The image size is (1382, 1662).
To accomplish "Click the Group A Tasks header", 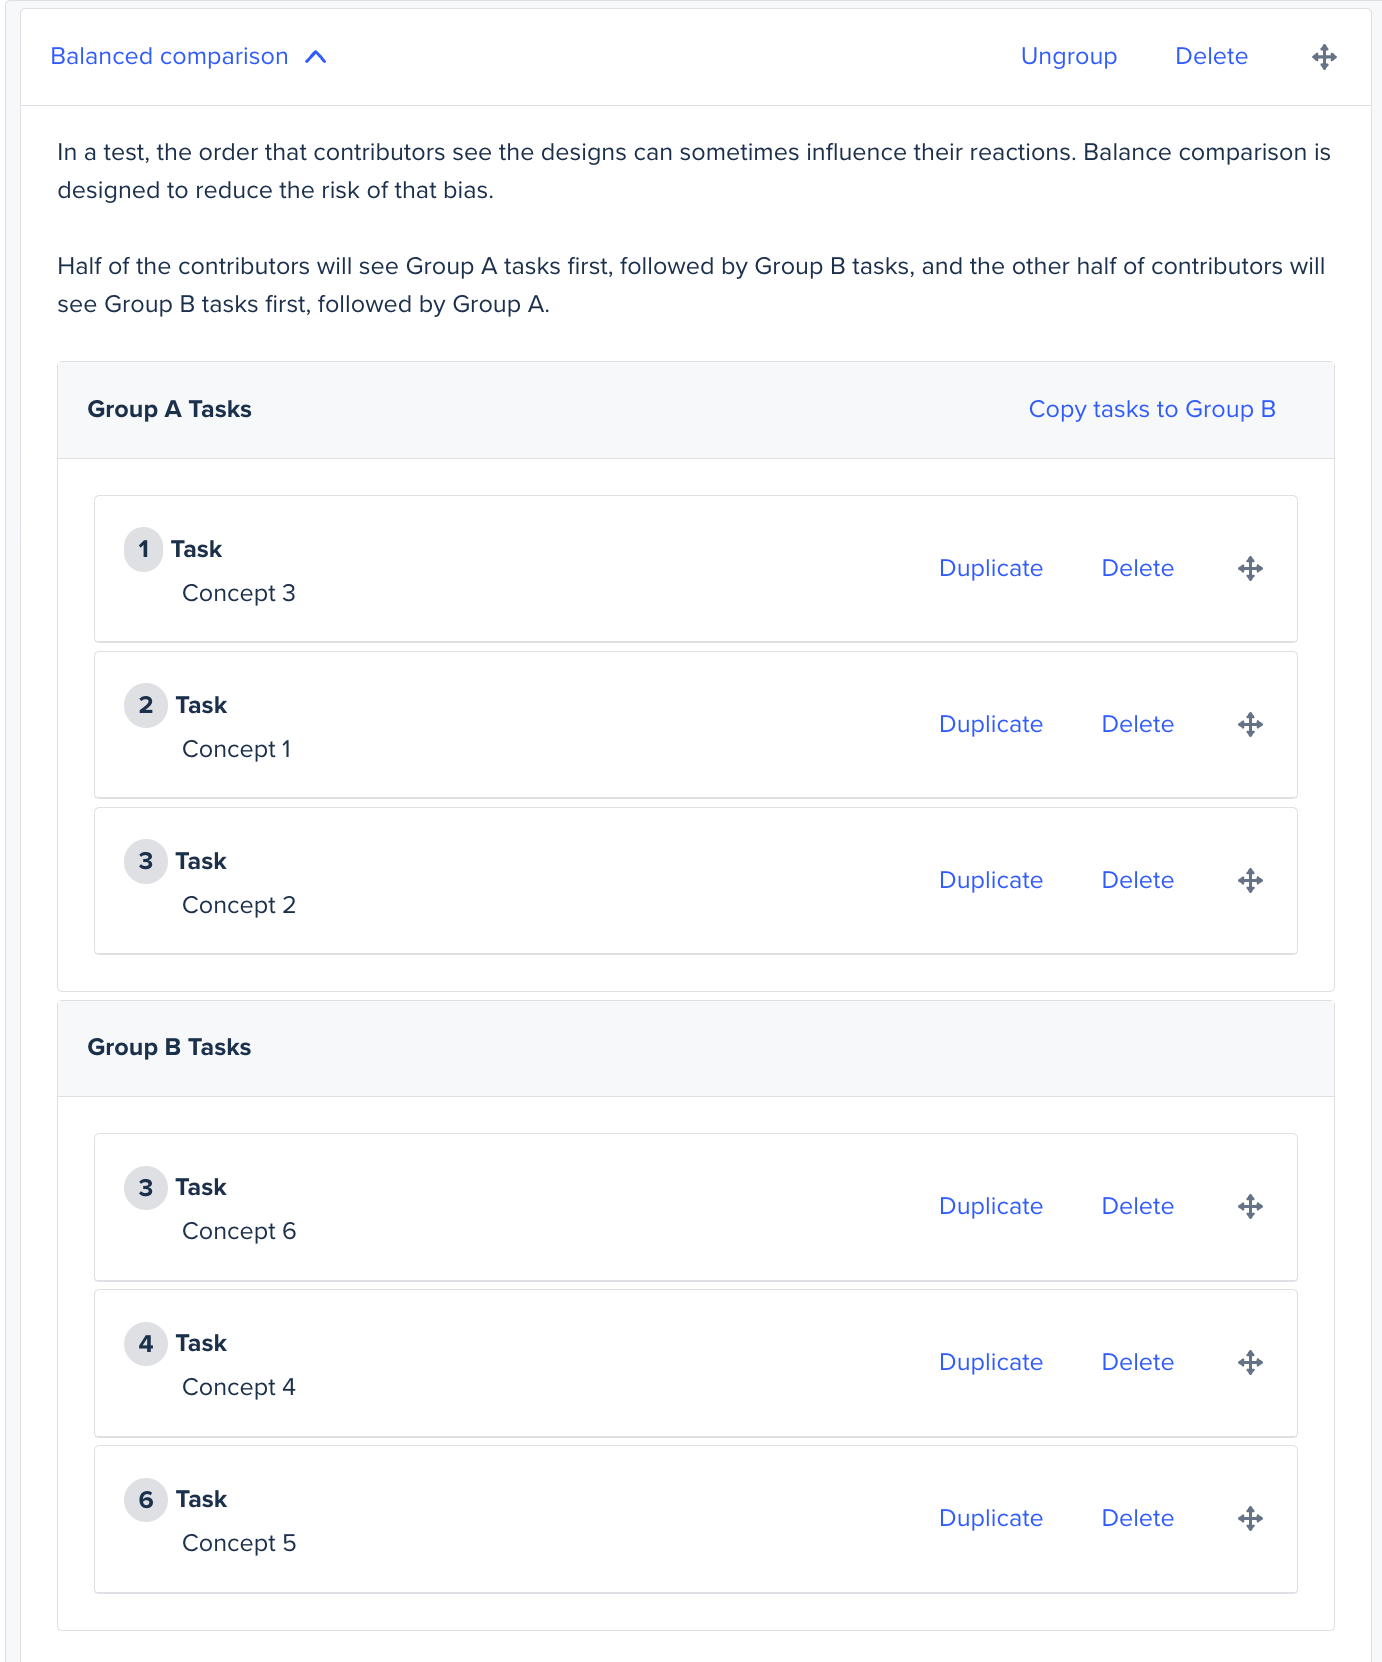I will (169, 410).
